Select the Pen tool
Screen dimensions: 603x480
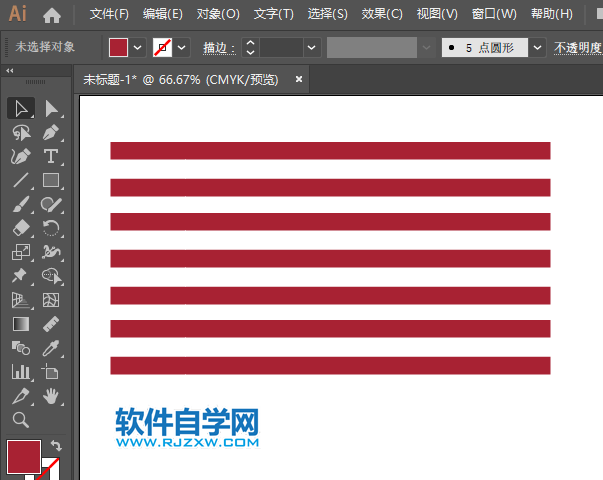coord(51,133)
